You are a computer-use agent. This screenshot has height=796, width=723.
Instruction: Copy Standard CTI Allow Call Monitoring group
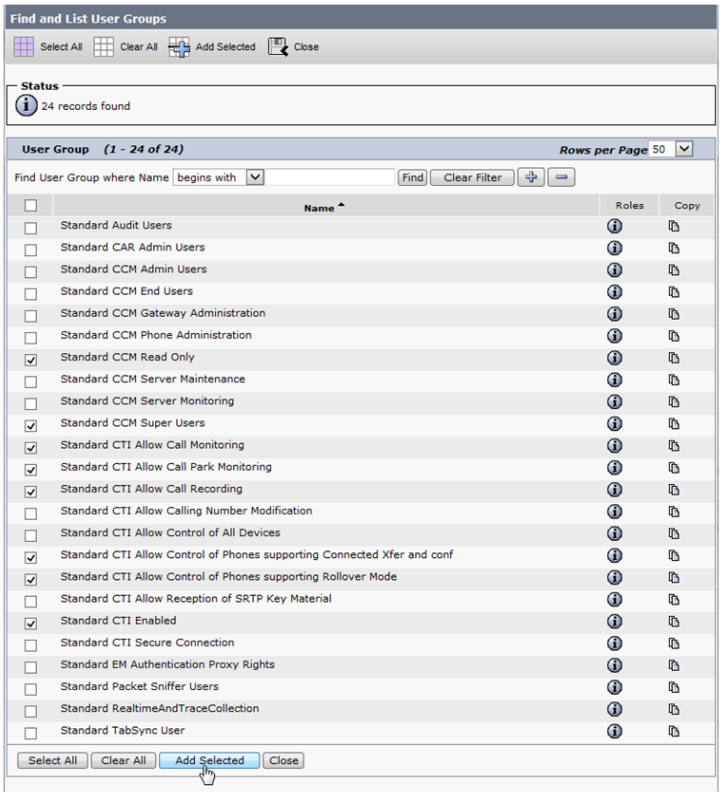pos(674,446)
